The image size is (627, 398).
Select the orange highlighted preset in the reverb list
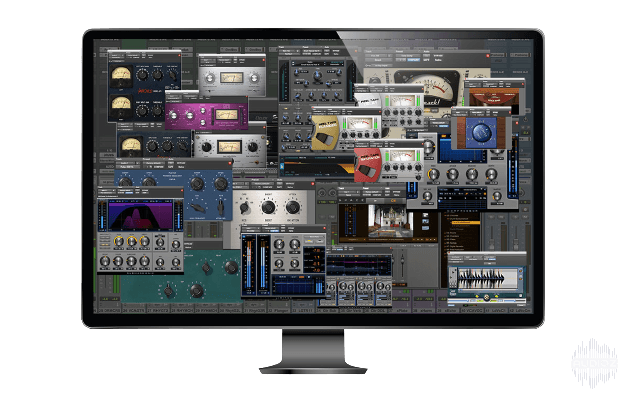[465, 222]
